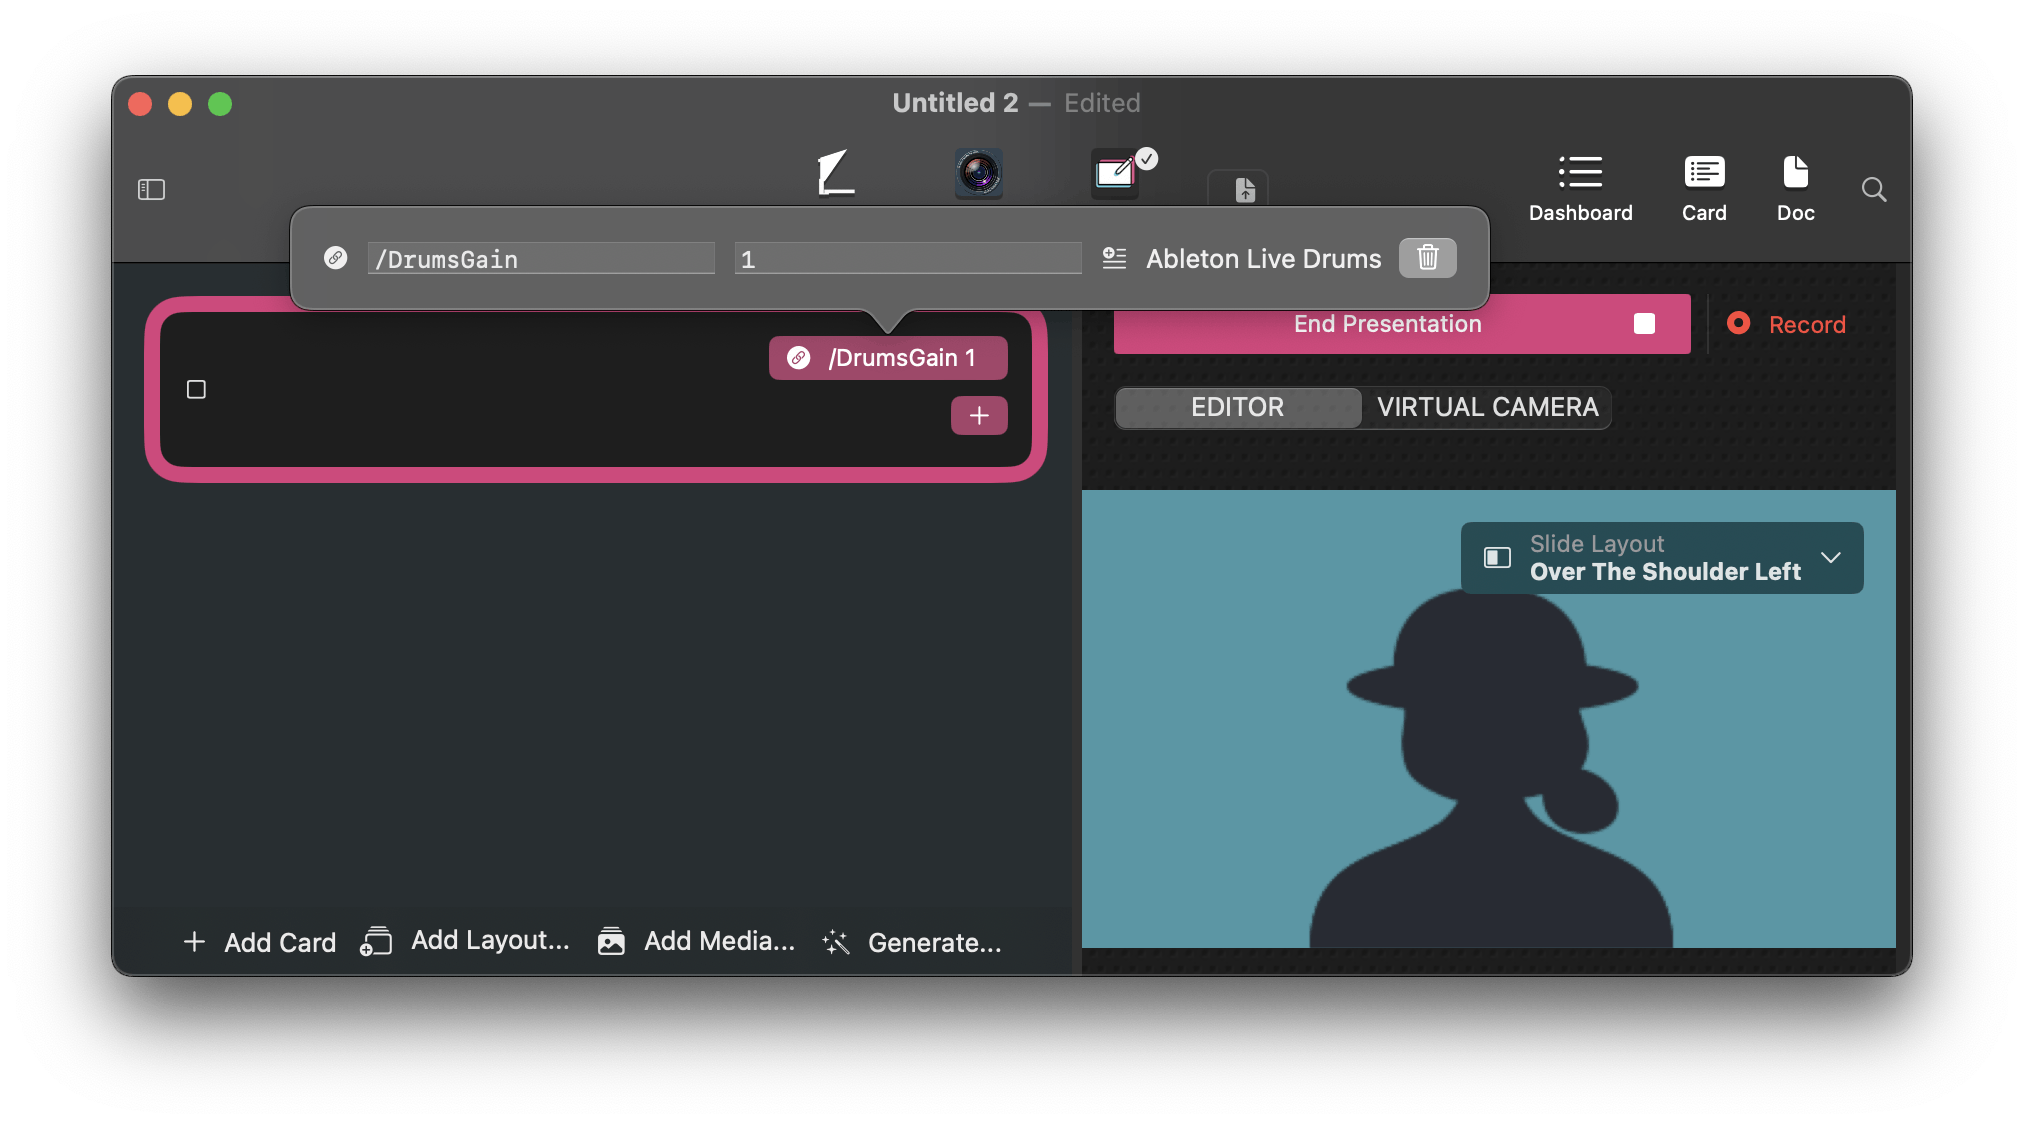This screenshot has width=2024, height=1124.
Task: Click the link icon in the popover
Action: pos(336,258)
